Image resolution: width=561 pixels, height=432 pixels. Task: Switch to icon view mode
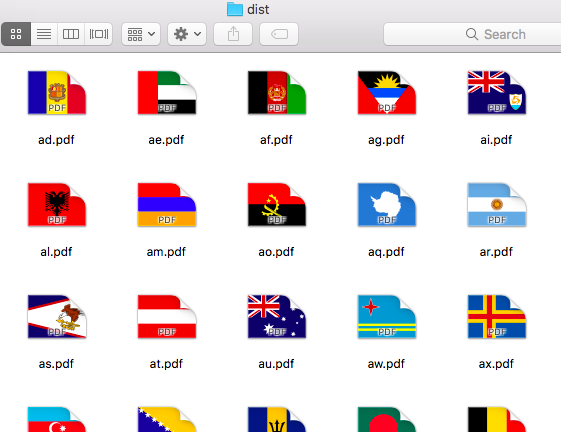(x=16, y=34)
